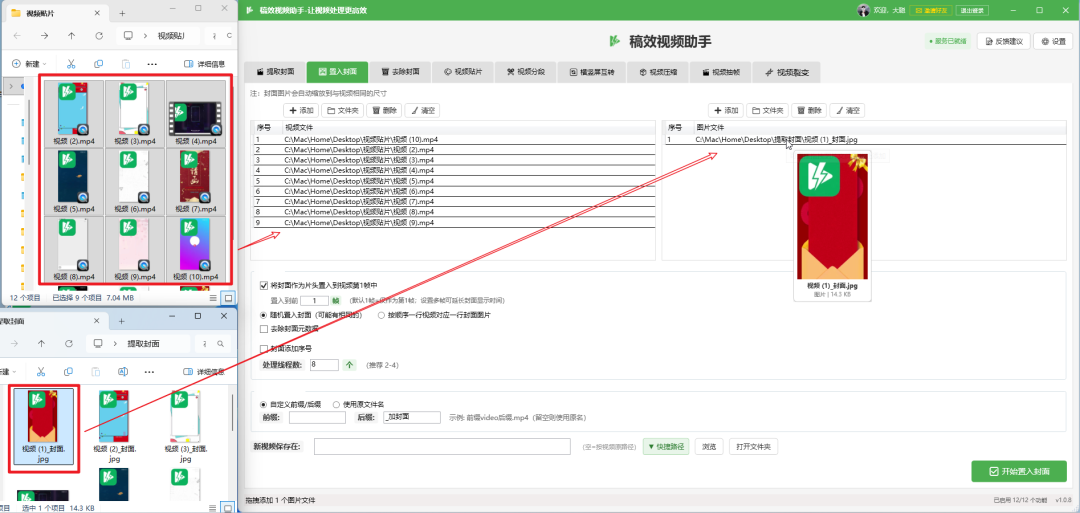Click the green up-arrow beside thread count
The width and height of the screenshot is (1080, 513).
click(x=349, y=365)
